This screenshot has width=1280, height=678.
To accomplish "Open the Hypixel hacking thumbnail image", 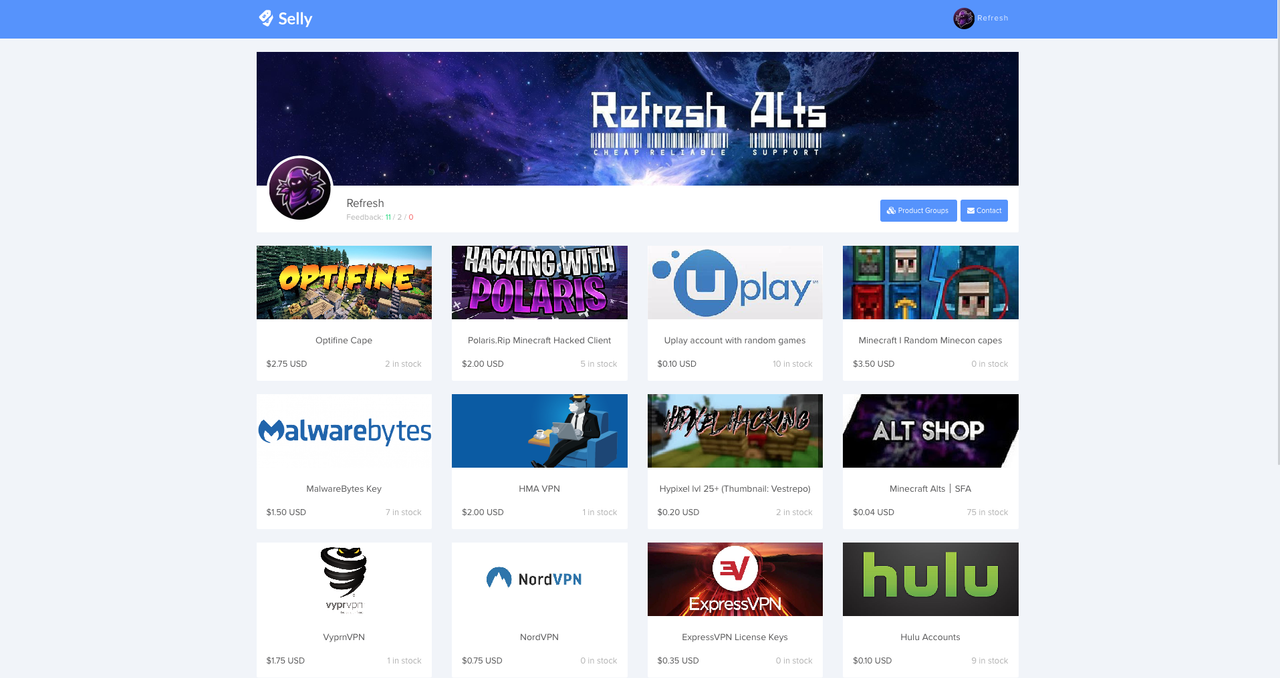I will tap(735, 431).
